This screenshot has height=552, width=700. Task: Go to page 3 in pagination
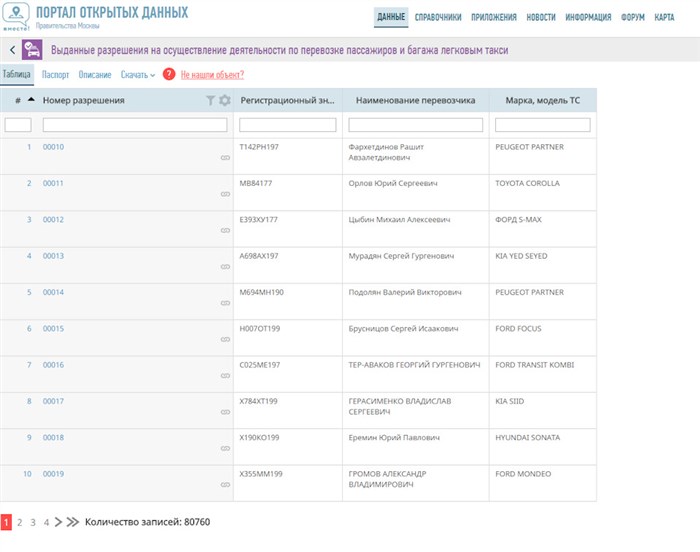(x=33, y=522)
